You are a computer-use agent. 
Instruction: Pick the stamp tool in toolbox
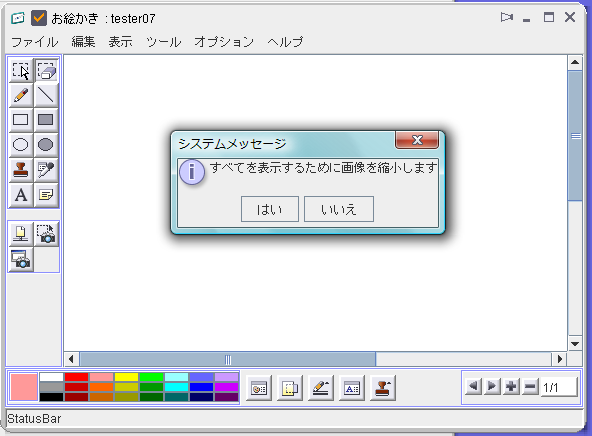coord(21,169)
